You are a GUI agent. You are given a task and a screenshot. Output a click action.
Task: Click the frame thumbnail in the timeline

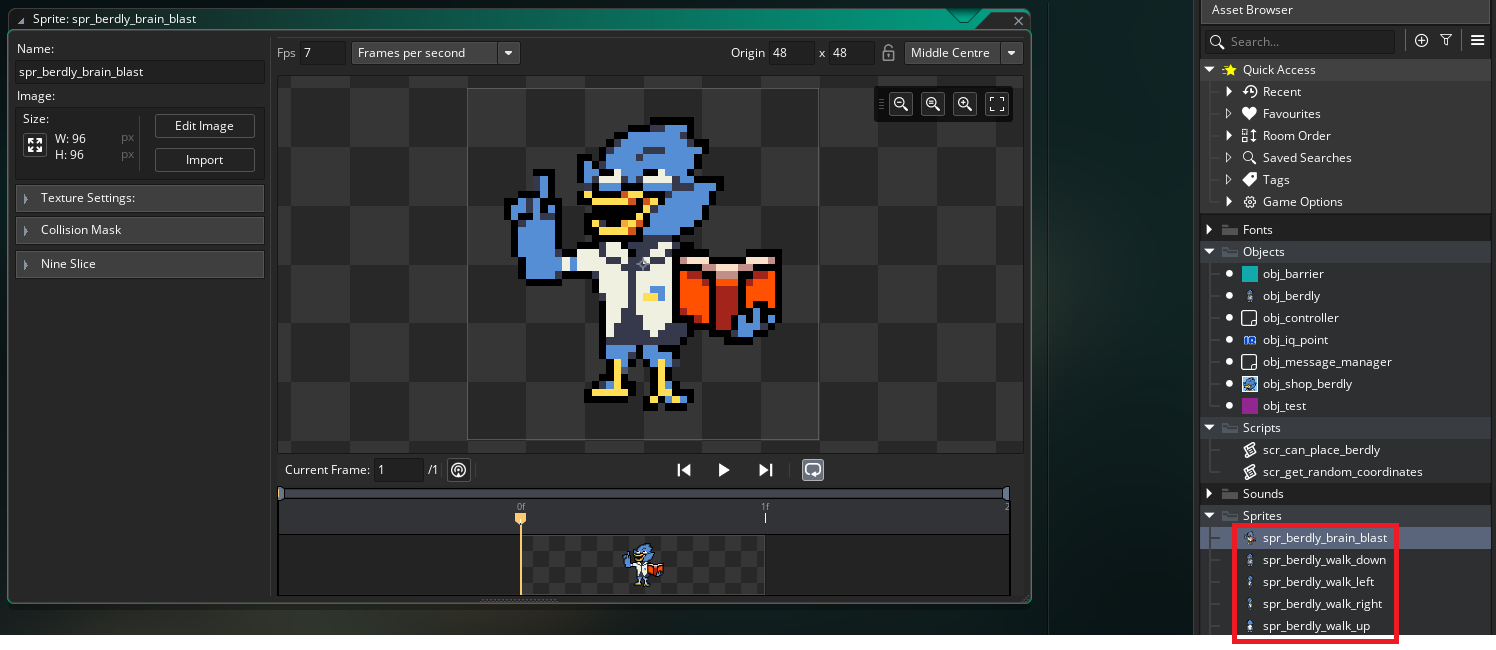643,565
